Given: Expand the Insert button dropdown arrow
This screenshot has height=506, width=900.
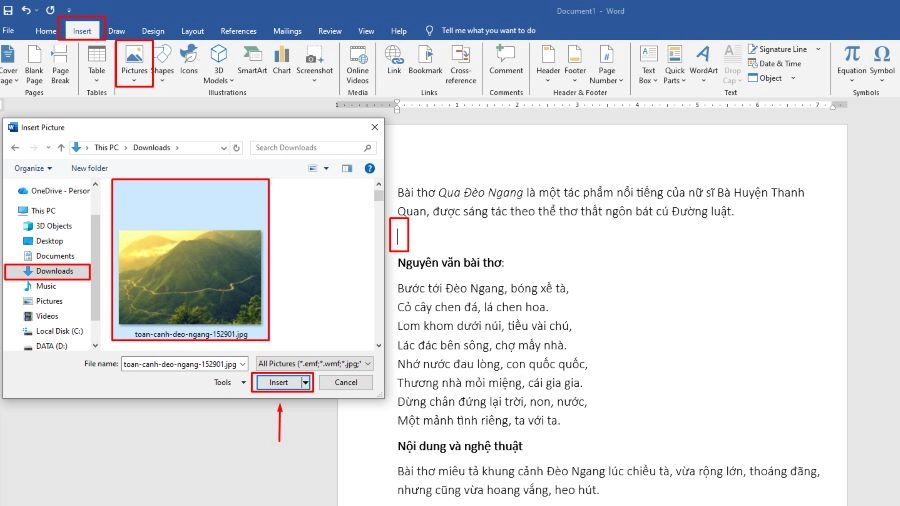Looking at the screenshot, I should point(306,382).
